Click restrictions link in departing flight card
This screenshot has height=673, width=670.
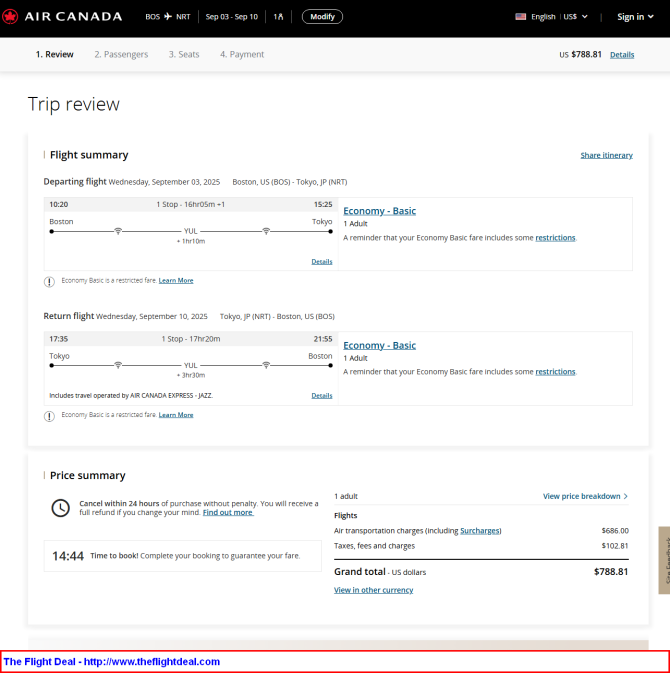[555, 238]
